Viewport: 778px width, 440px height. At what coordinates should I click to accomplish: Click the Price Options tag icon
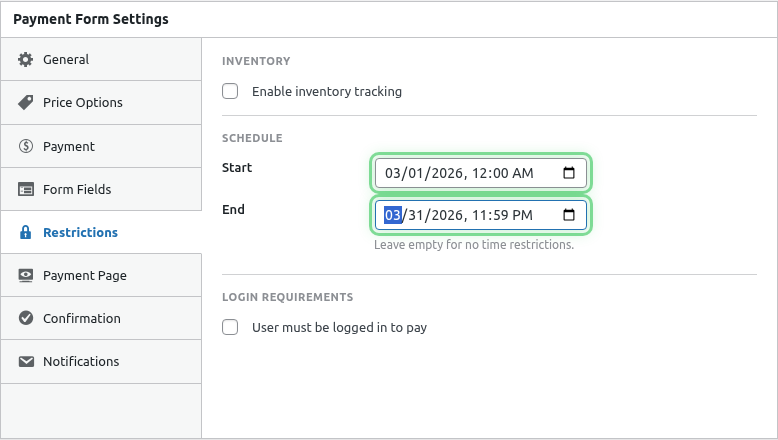(26, 103)
